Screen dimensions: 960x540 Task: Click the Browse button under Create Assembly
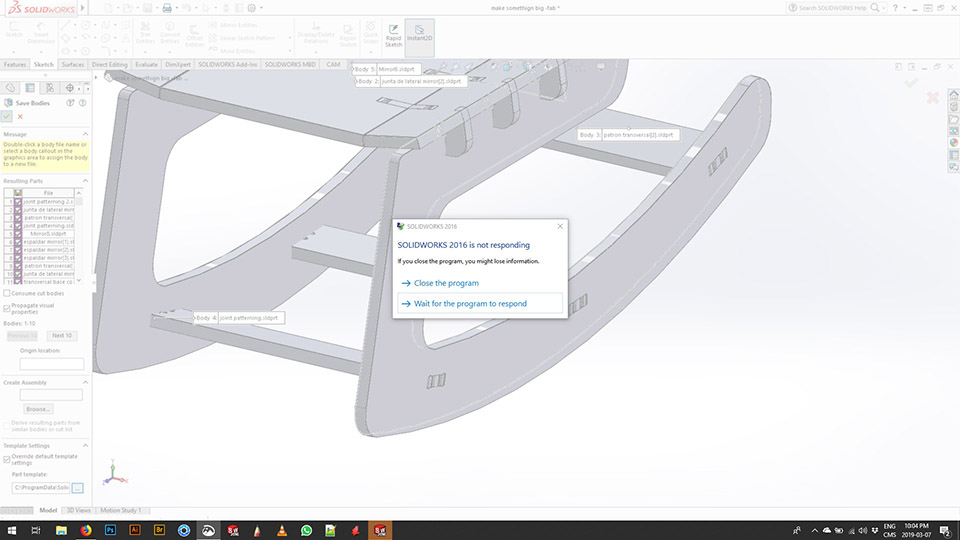(38, 409)
